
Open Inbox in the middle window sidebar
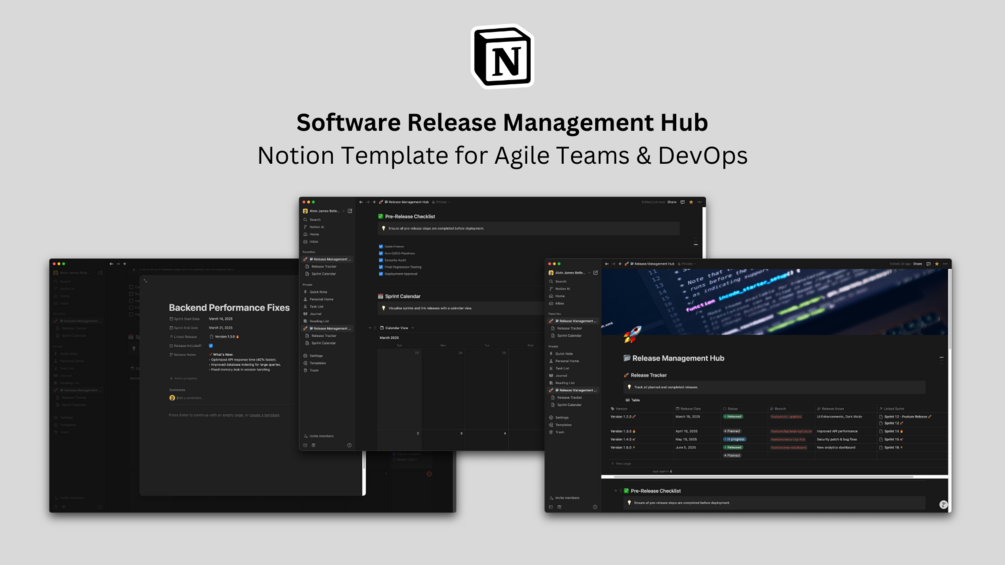coord(311,242)
